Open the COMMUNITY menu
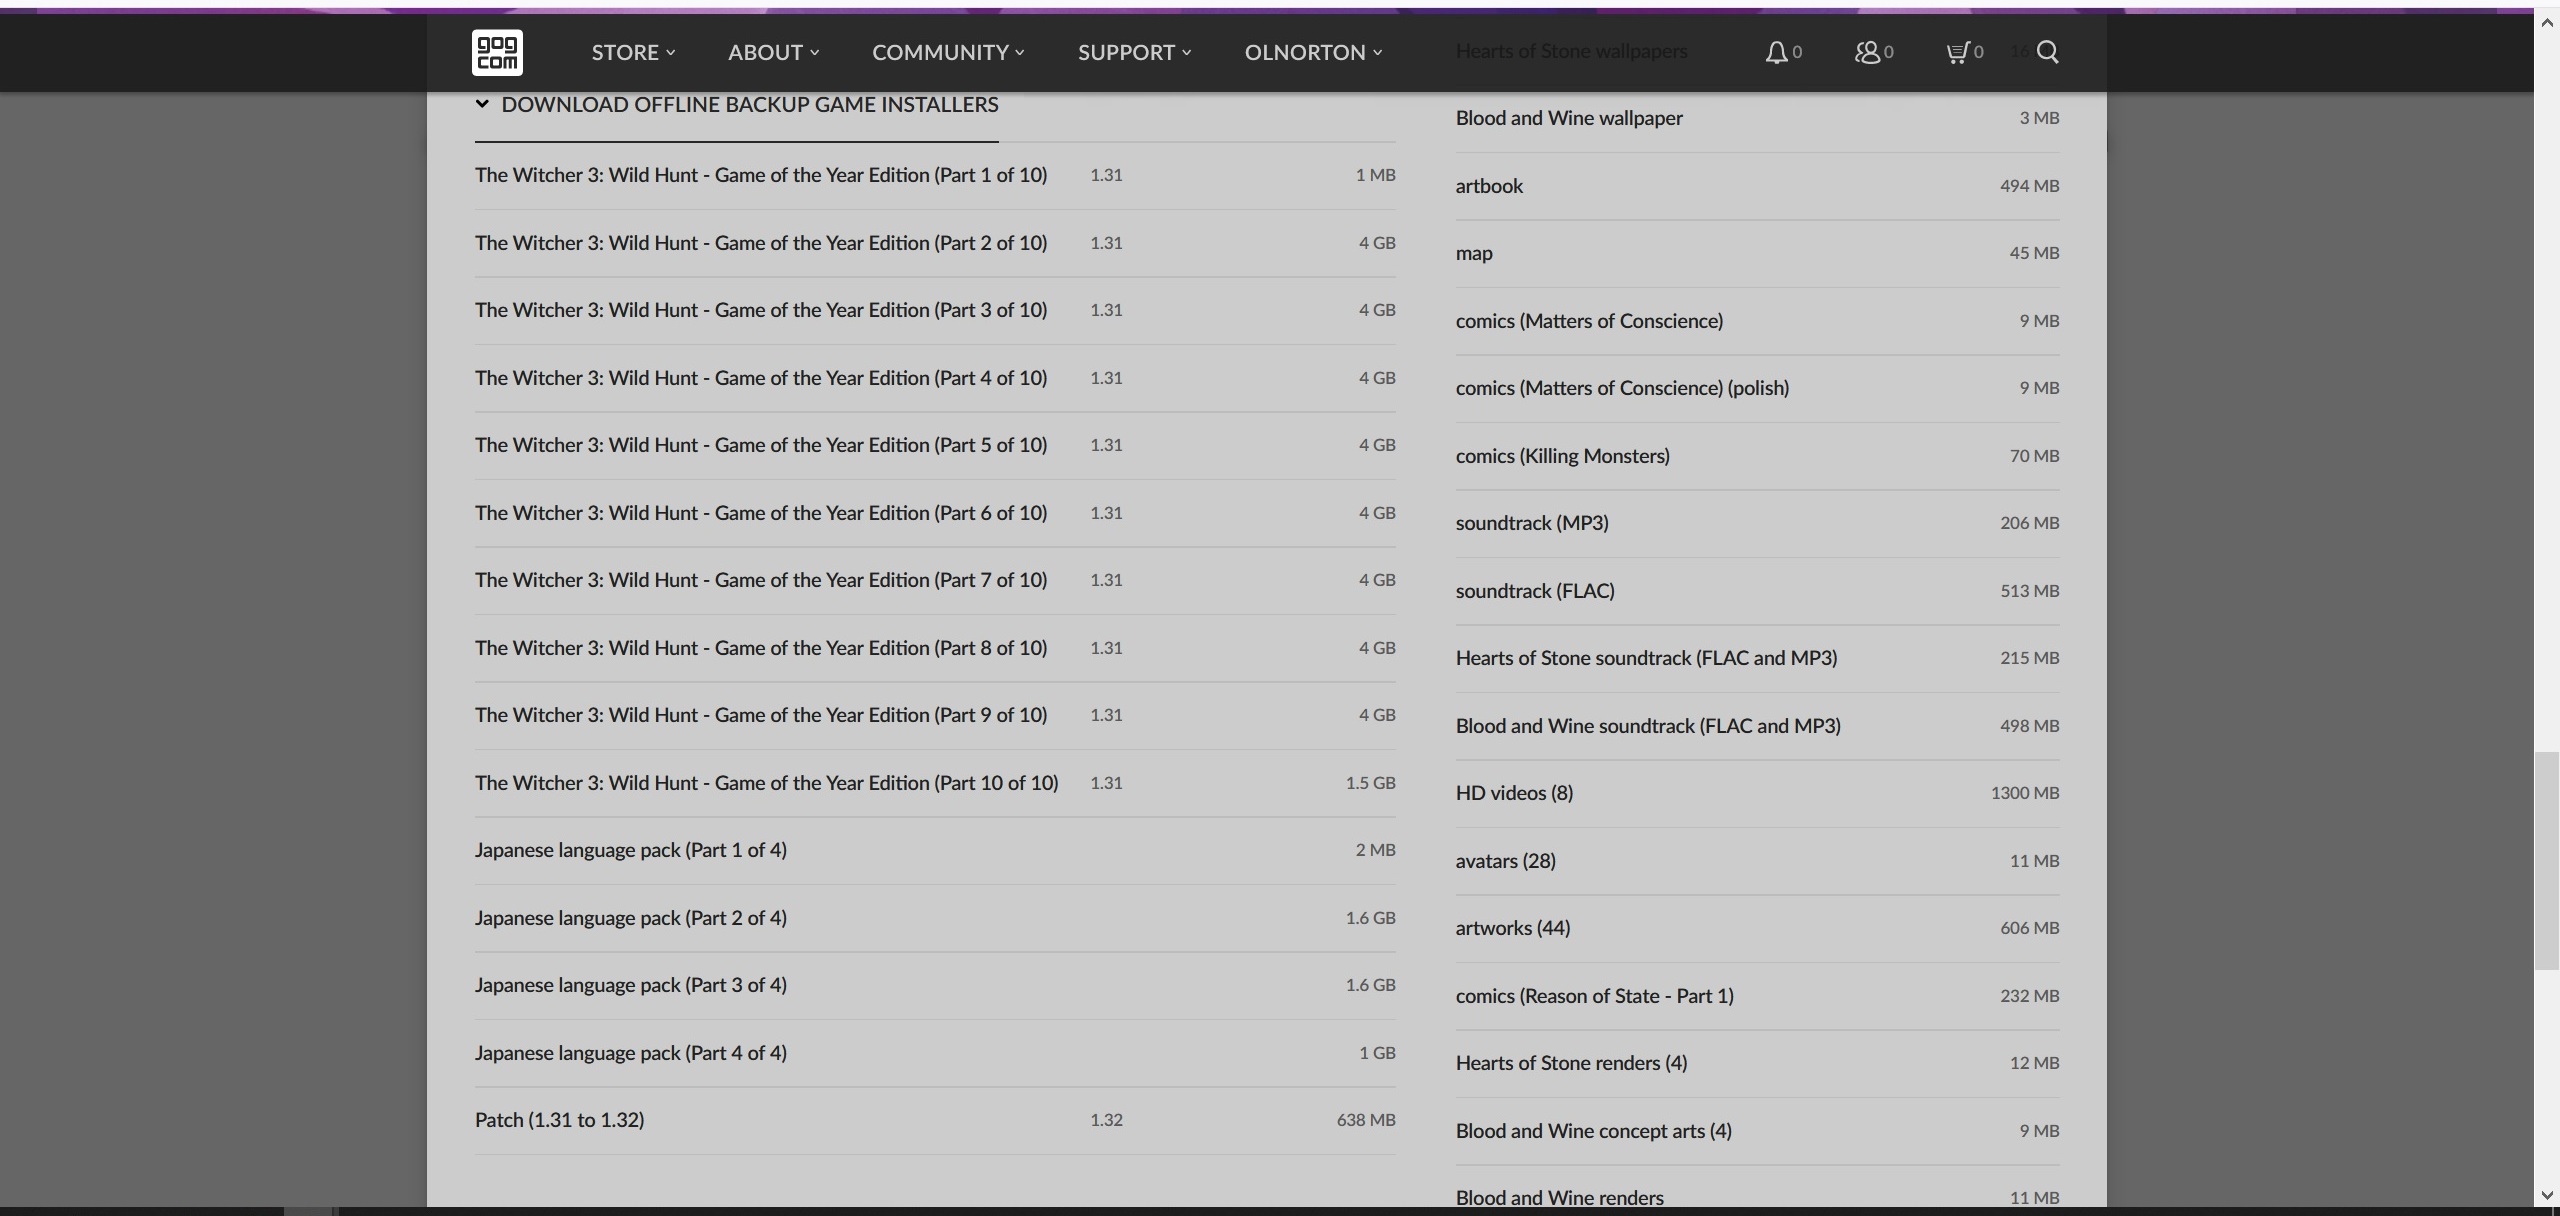The image size is (2560, 1216). (x=948, y=52)
